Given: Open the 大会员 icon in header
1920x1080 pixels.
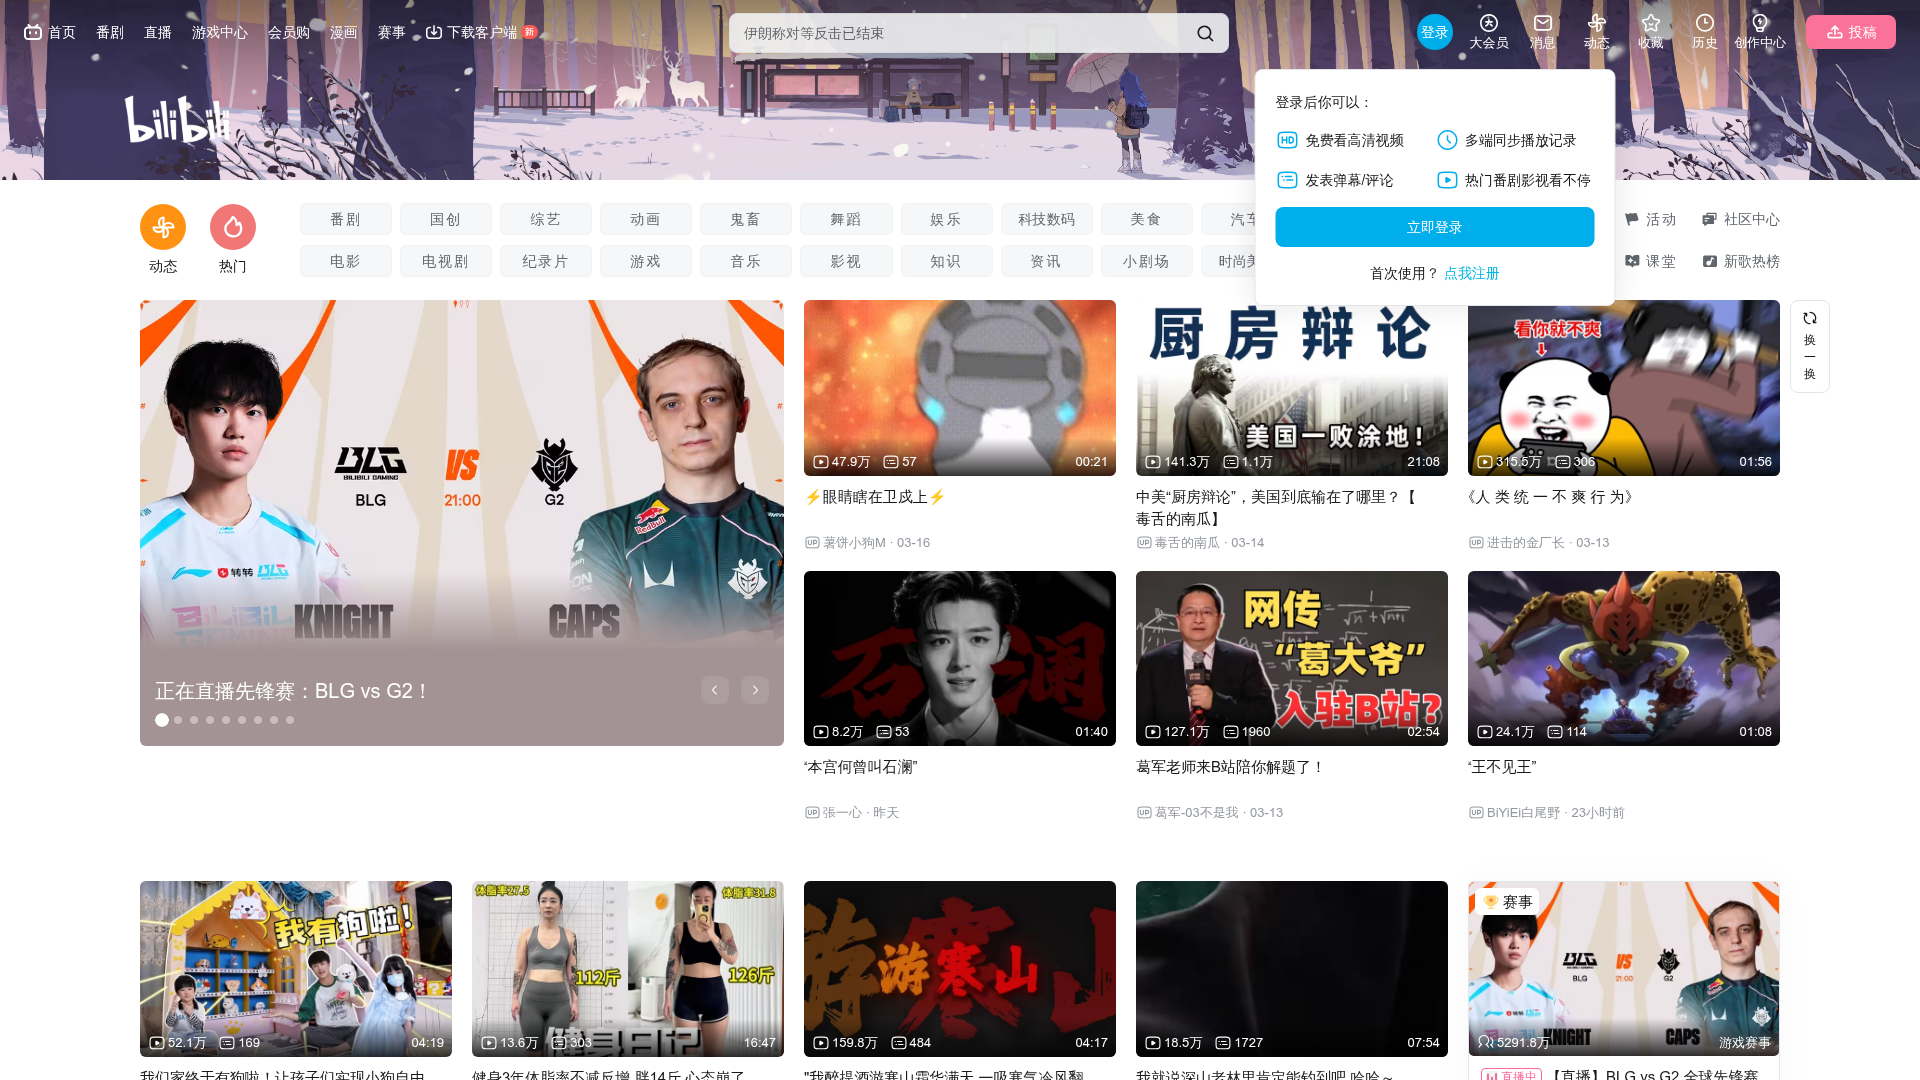Looking at the screenshot, I should tap(1489, 23).
